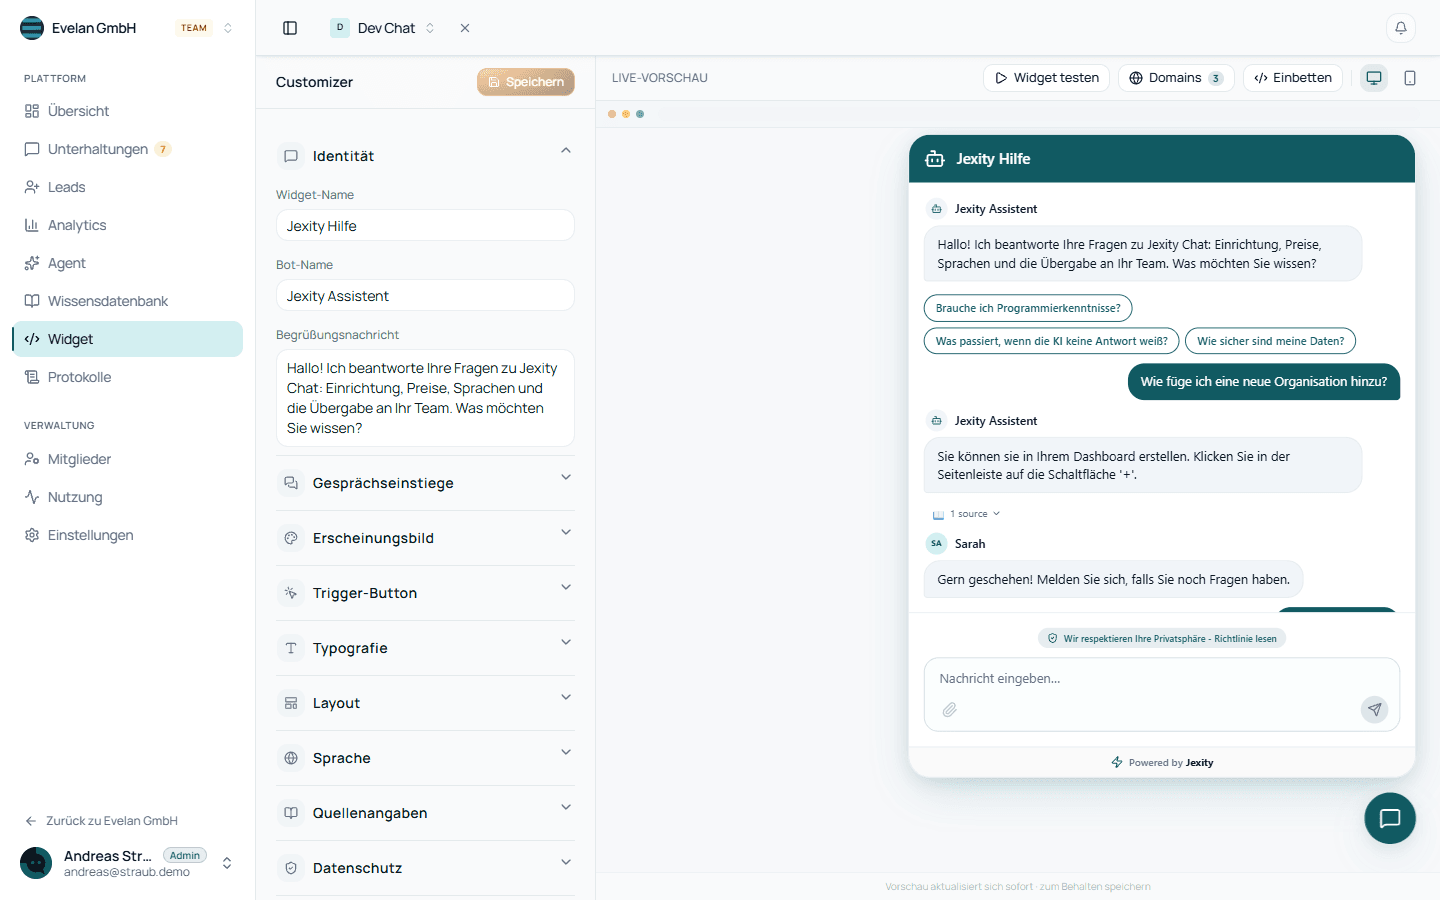Viewport: 1440px width, 900px height.
Task: Open the Andreas Str... user account menu
Action: [x=127, y=863]
